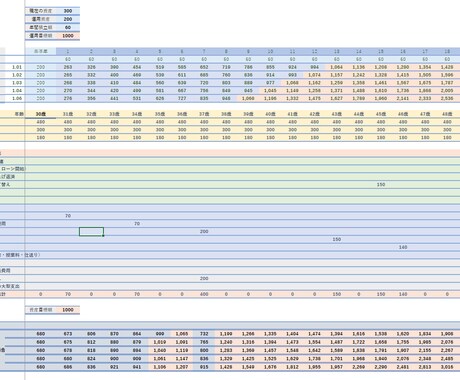
Task: Select the cell showing 2,813
Action: (x=425, y=367)
